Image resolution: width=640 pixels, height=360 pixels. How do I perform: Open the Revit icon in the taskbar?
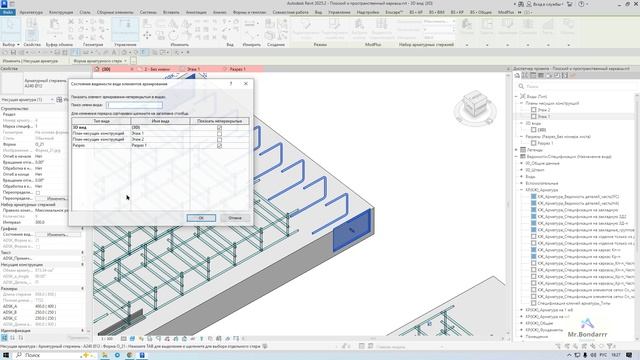[x=142, y=355]
